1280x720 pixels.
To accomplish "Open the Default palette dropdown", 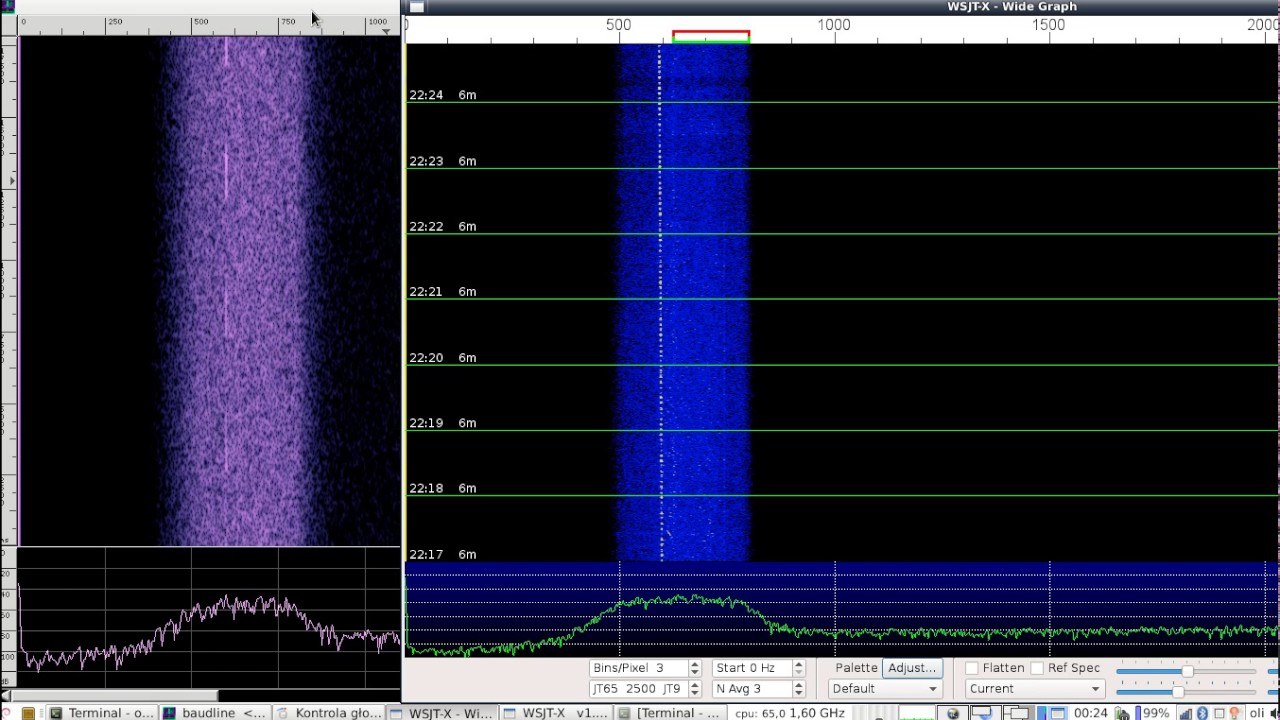I will 885,688.
